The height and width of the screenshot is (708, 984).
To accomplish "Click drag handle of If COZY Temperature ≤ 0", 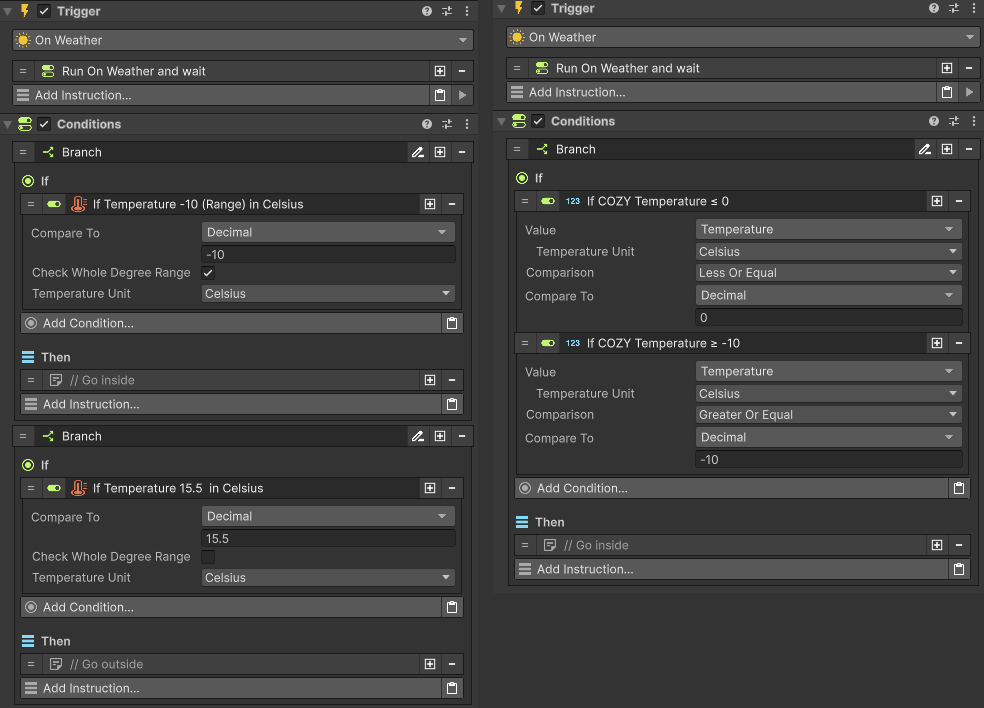I will coord(526,201).
